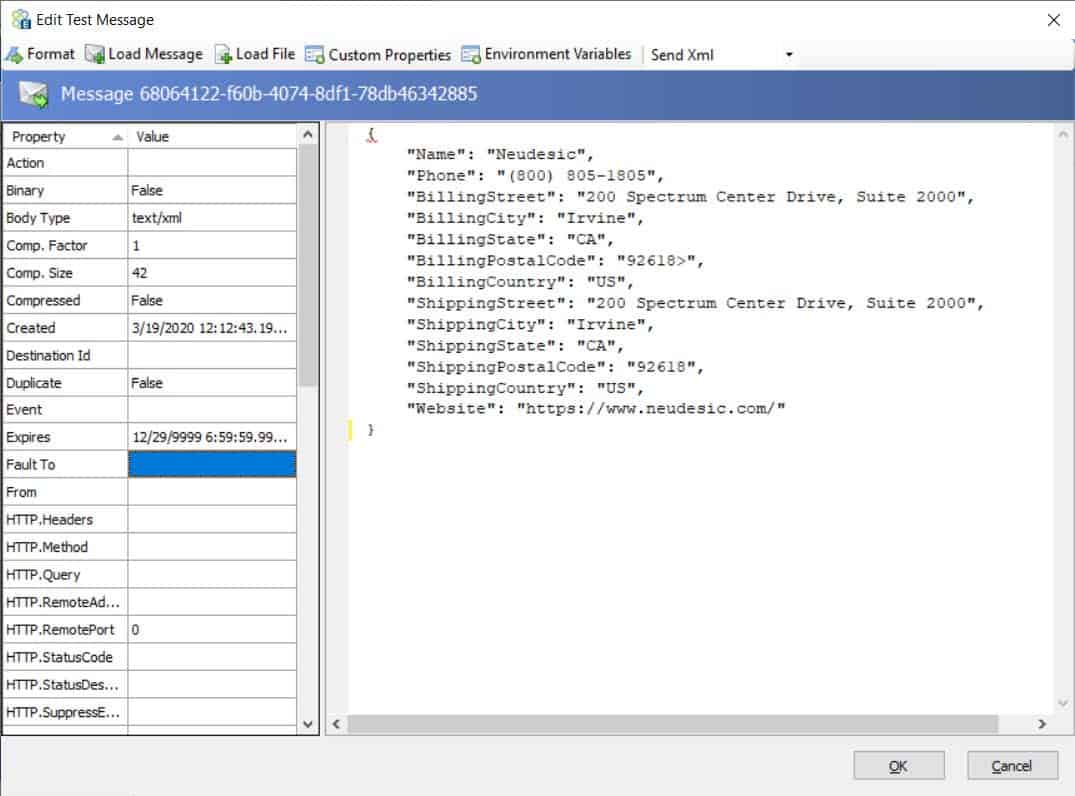Image resolution: width=1075 pixels, height=796 pixels.
Task: Click the editor horizontal scroll left arrow
Action: pos(336,724)
